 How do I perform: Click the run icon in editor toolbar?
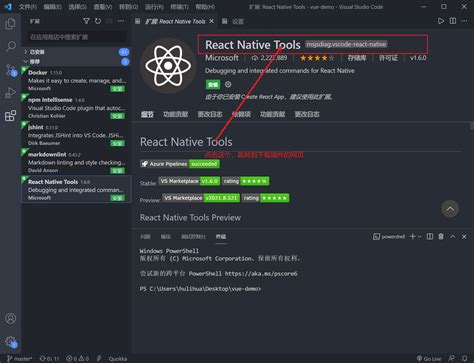click(x=441, y=21)
